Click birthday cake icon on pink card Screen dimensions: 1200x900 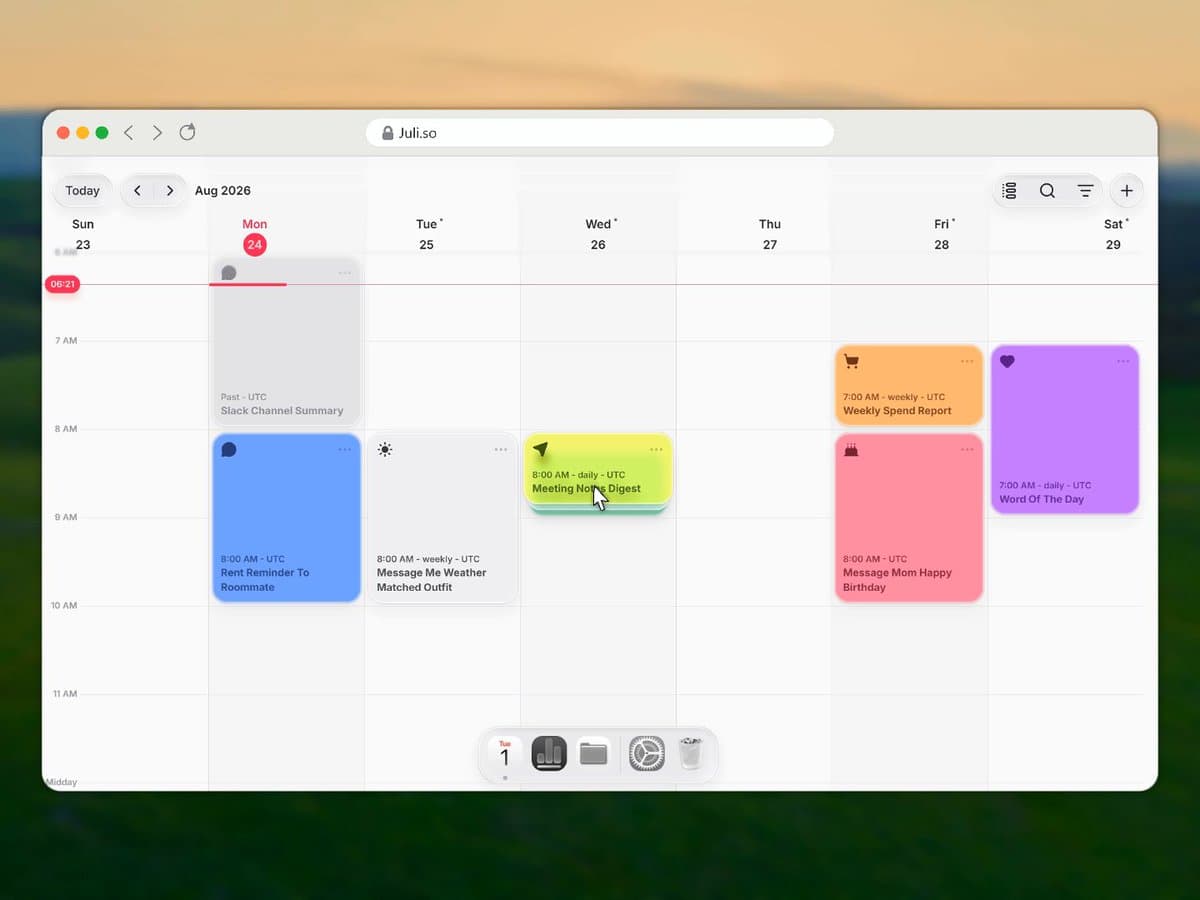852,450
